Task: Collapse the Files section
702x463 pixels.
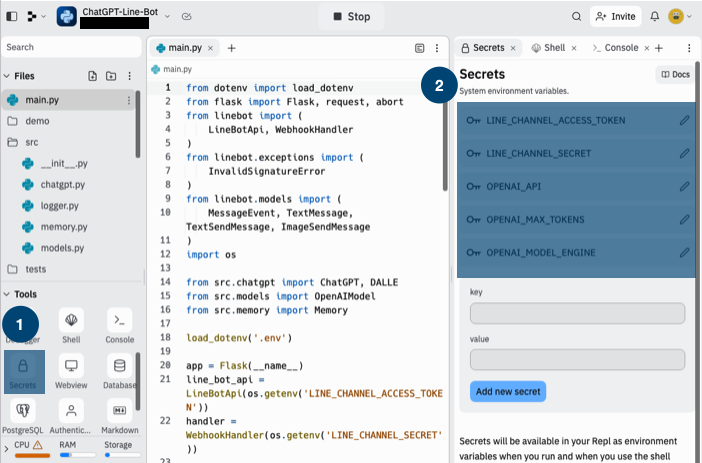Action: pyautogui.click(x=8, y=76)
